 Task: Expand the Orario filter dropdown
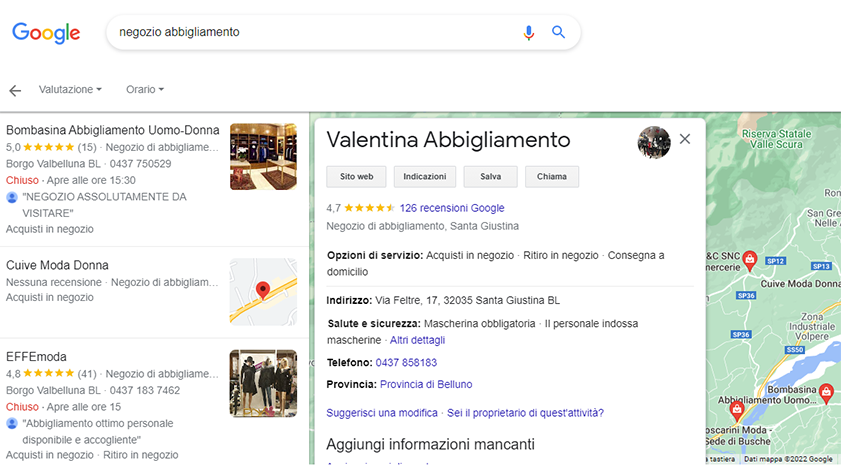click(145, 90)
